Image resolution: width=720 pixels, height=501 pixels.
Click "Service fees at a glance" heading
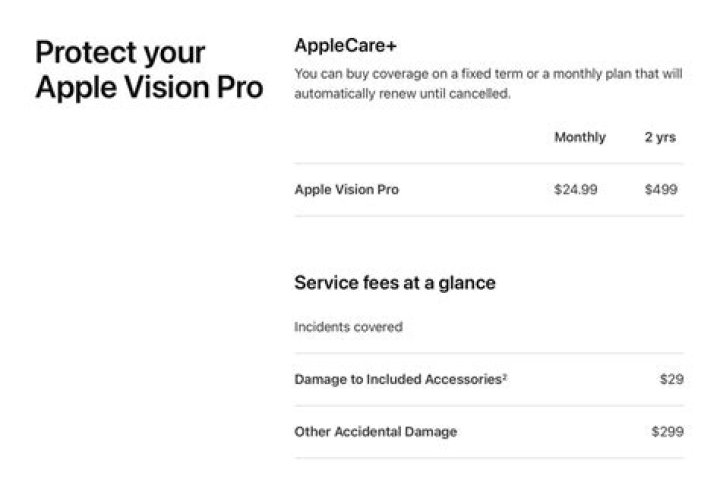coord(395,283)
